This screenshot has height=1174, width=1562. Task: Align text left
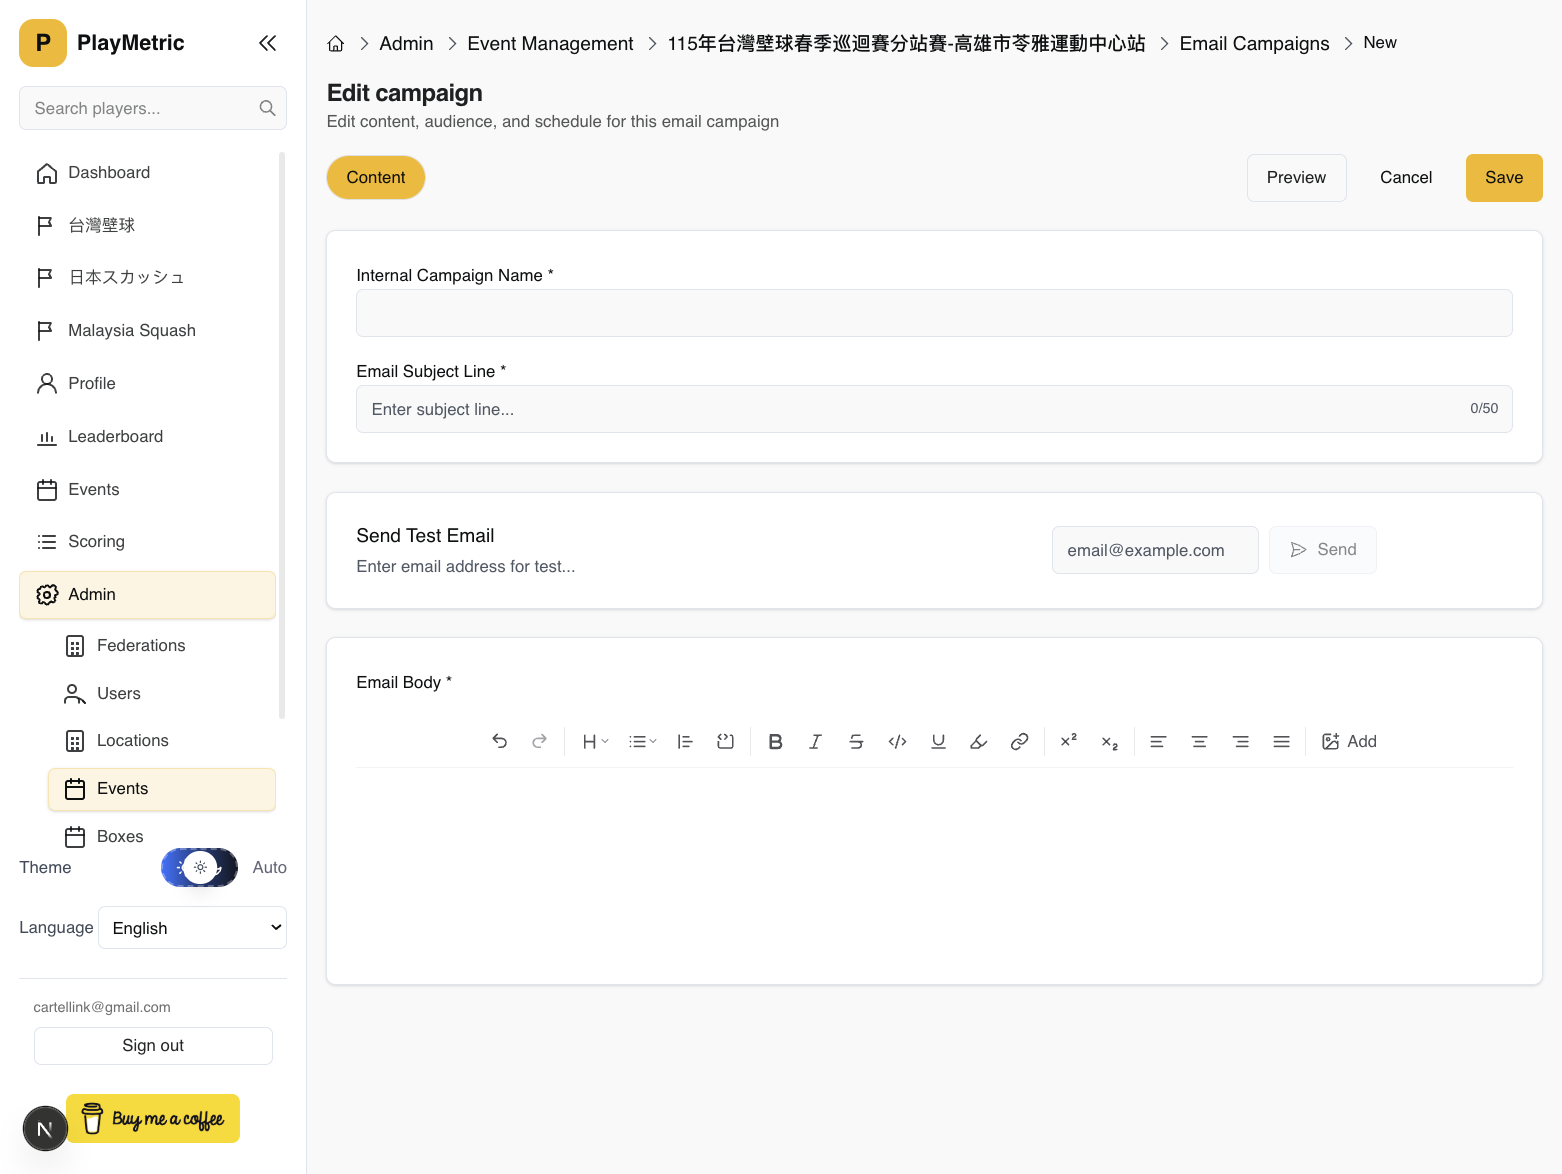(x=1158, y=741)
